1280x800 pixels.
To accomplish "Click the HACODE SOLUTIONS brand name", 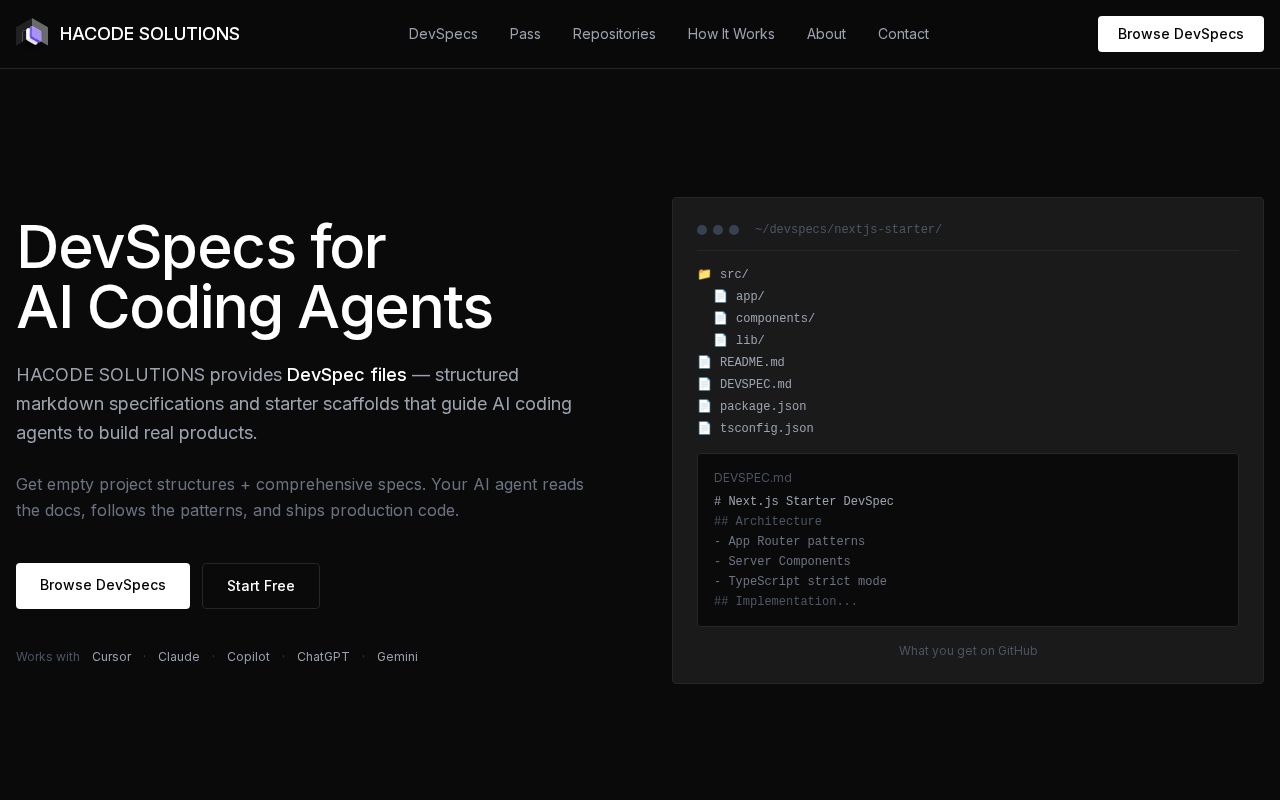I will pos(150,34).
